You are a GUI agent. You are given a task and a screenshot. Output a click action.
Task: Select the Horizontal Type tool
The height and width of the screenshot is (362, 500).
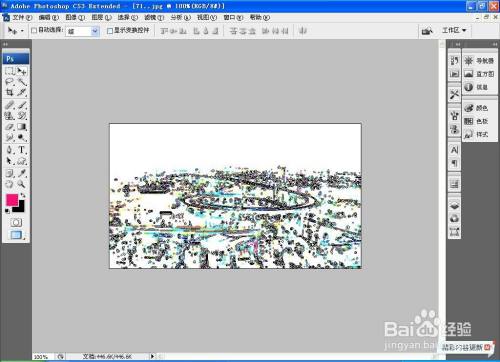[x=22, y=150]
